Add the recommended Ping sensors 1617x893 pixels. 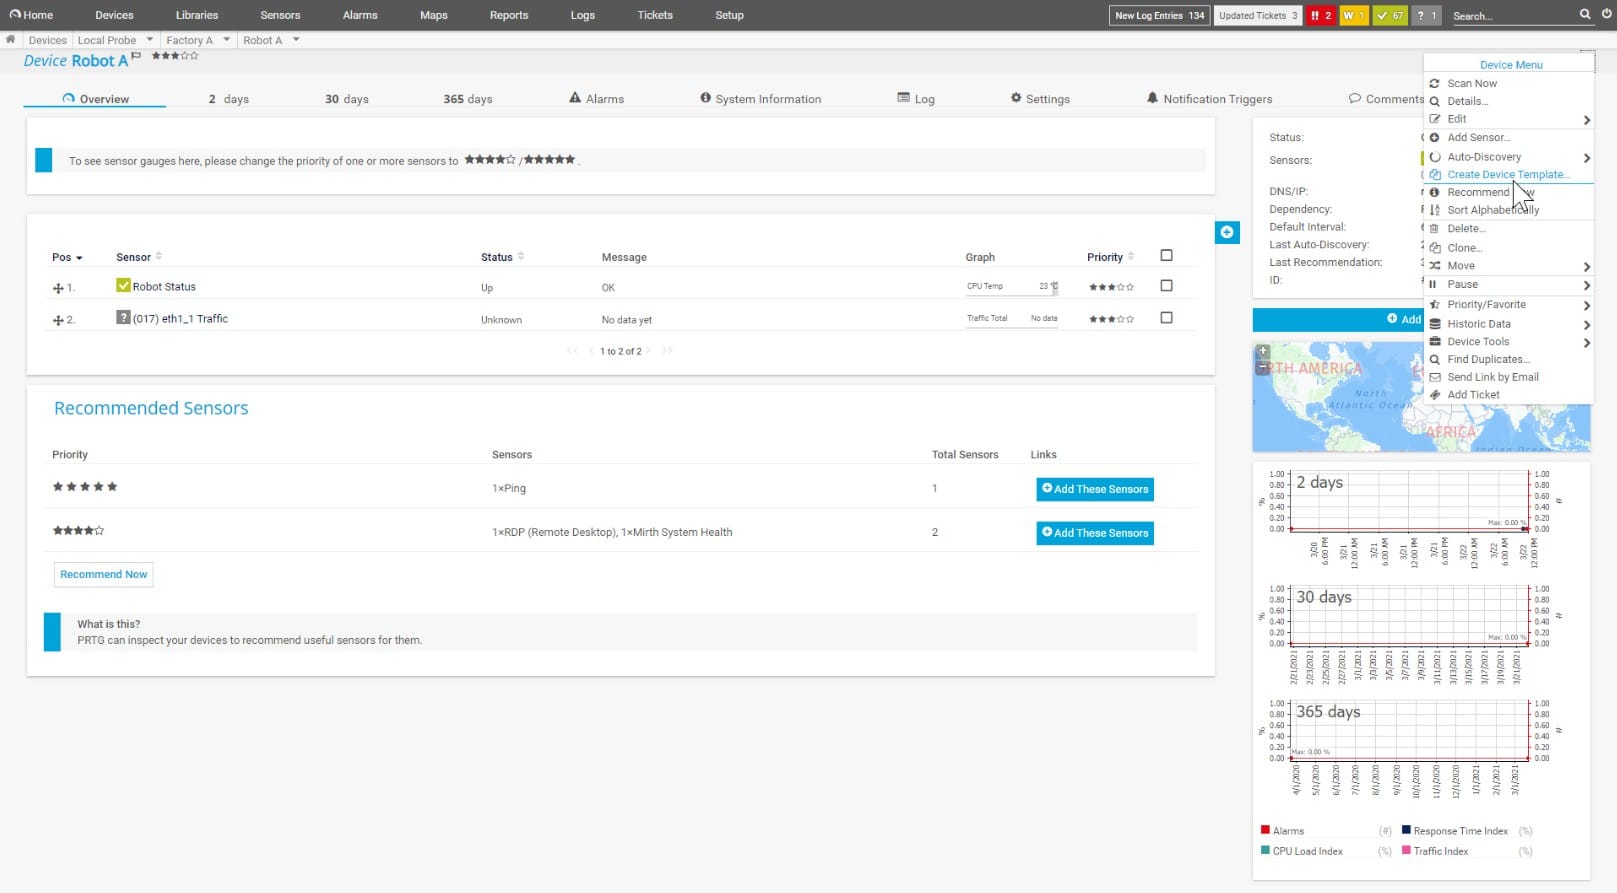pos(1095,489)
